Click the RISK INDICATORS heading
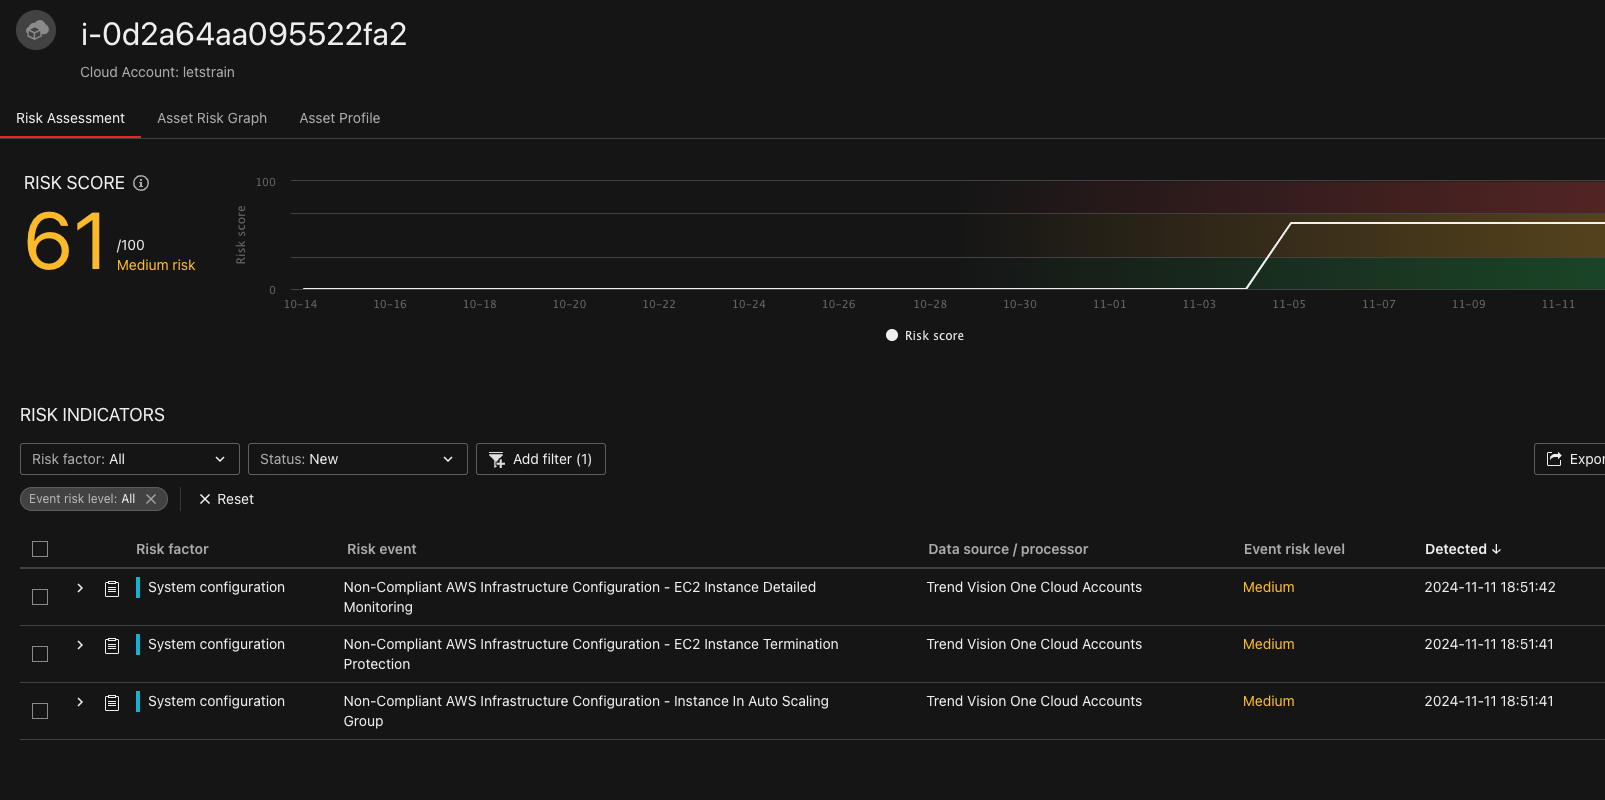1605x800 pixels. coord(92,415)
